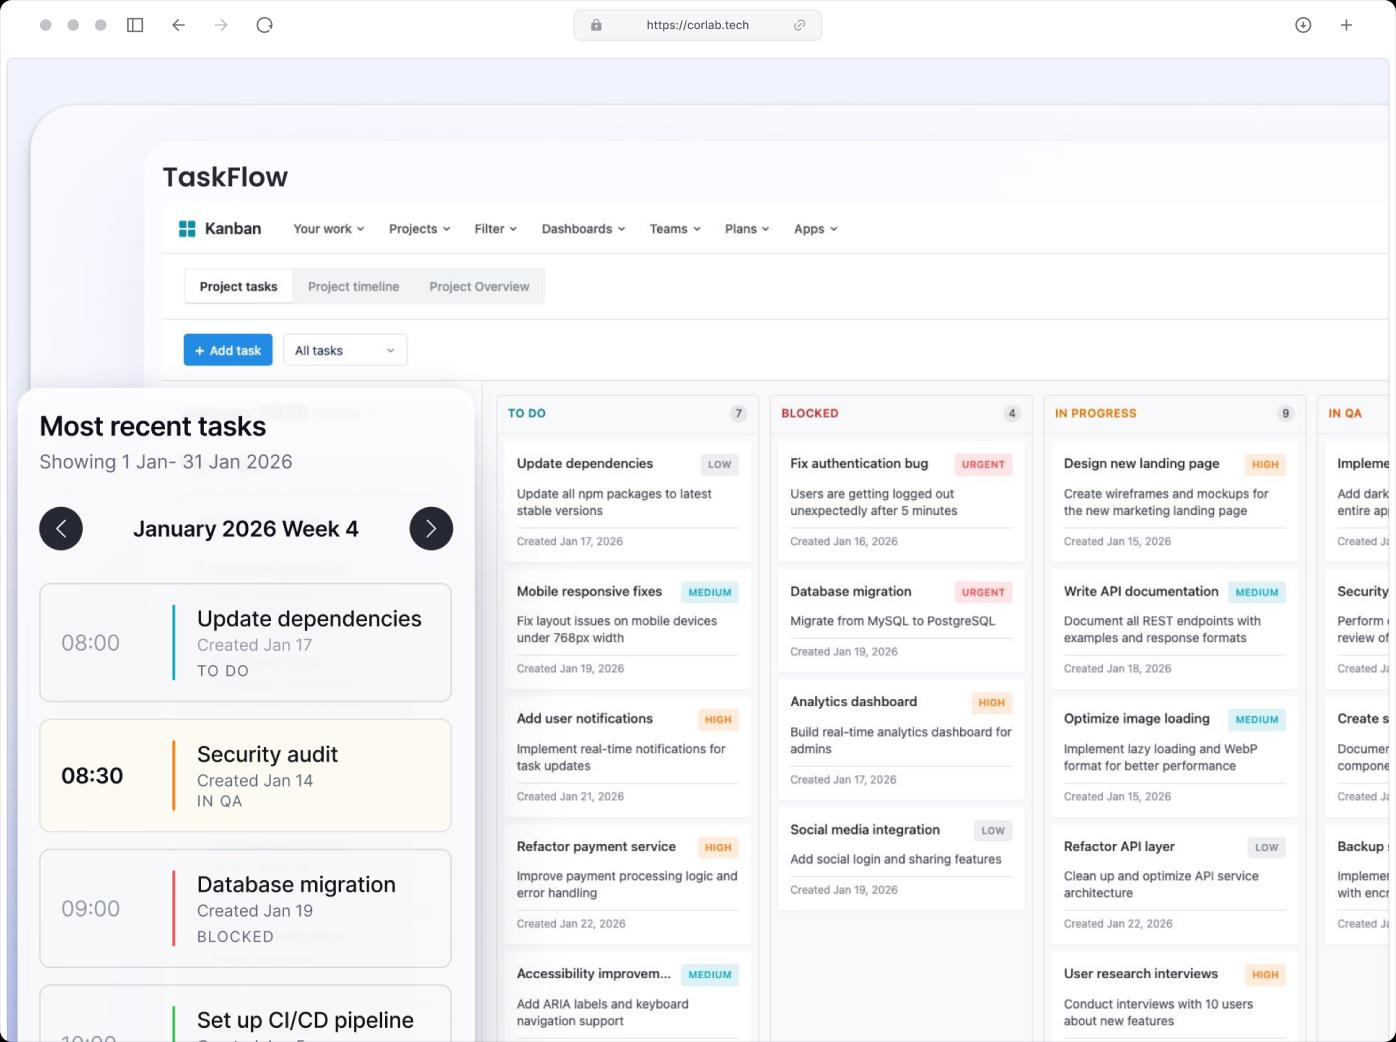Open the Plans dropdown menu
The height and width of the screenshot is (1042, 1396).
click(748, 229)
